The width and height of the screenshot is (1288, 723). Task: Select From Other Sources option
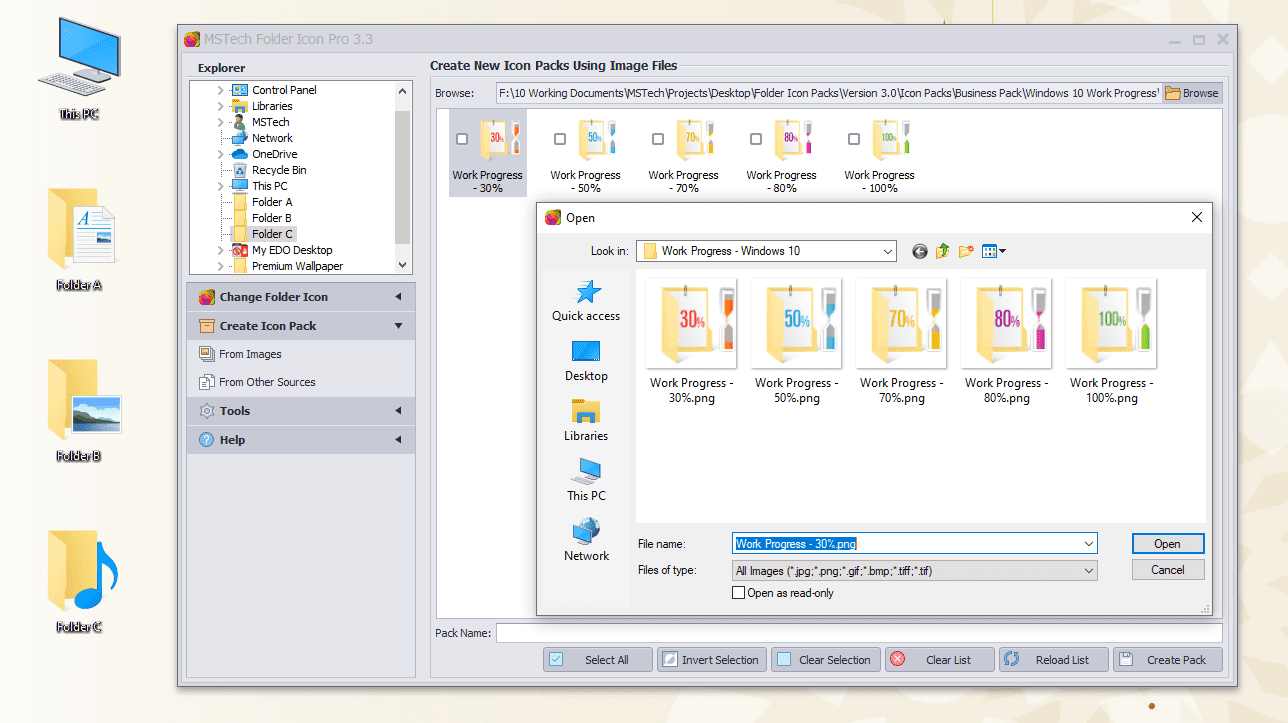(x=267, y=382)
